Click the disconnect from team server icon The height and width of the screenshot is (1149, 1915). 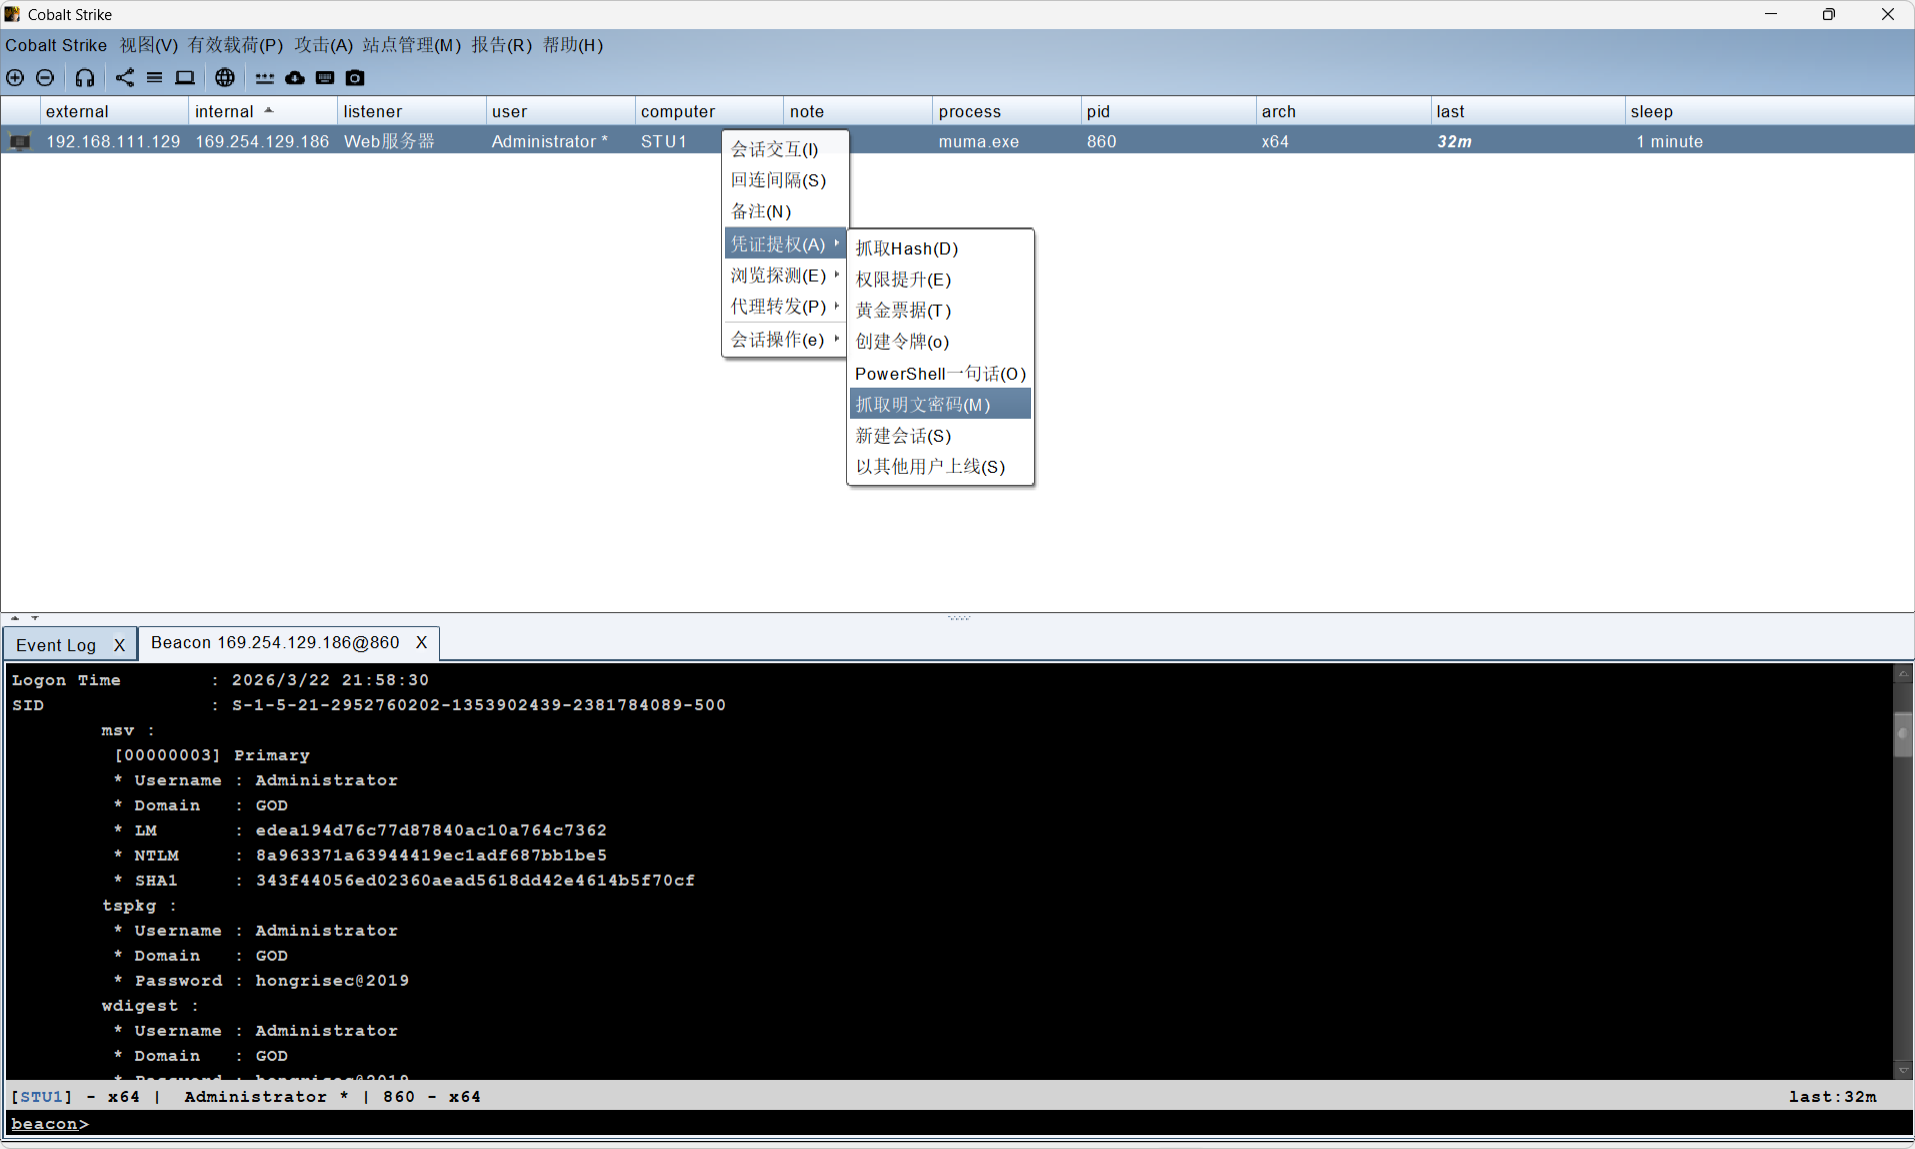click(x=45, y=77)
